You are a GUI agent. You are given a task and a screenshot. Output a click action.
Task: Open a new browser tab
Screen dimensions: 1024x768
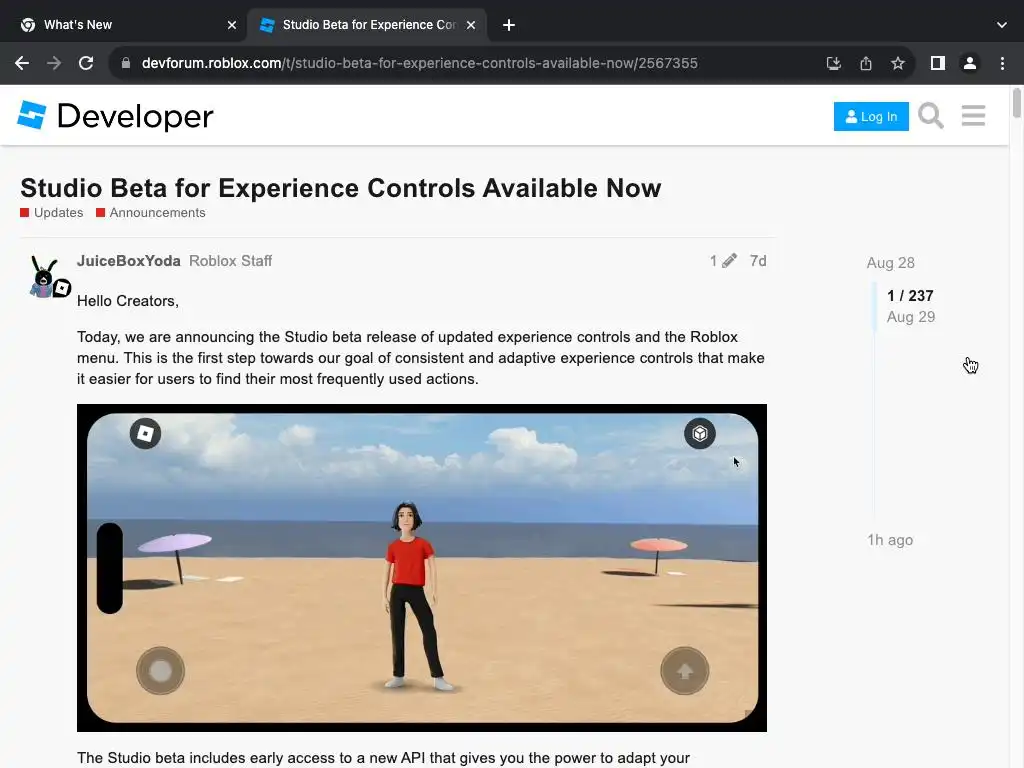(509, 25)
